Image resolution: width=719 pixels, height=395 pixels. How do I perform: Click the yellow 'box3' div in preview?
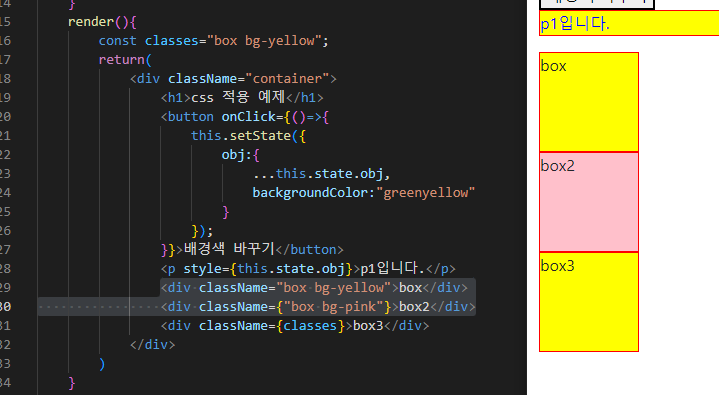click(x=589, y=302)
